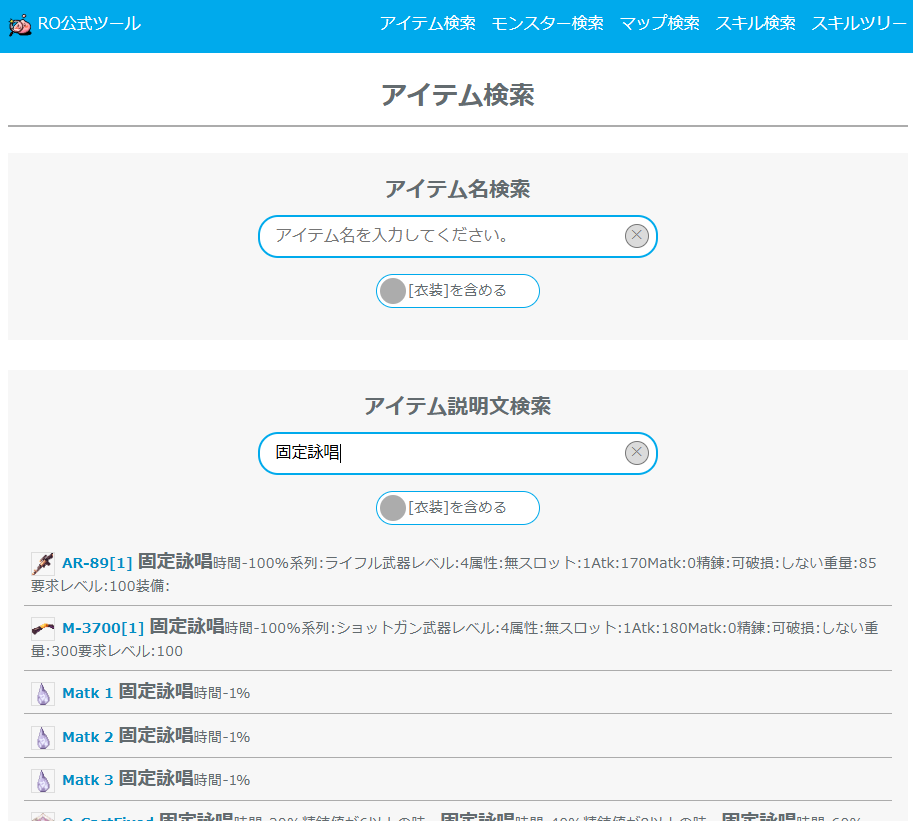The image size is (913, 821).
Task: Clear the 固定詠唱 description search text
Action: [637, 453]
